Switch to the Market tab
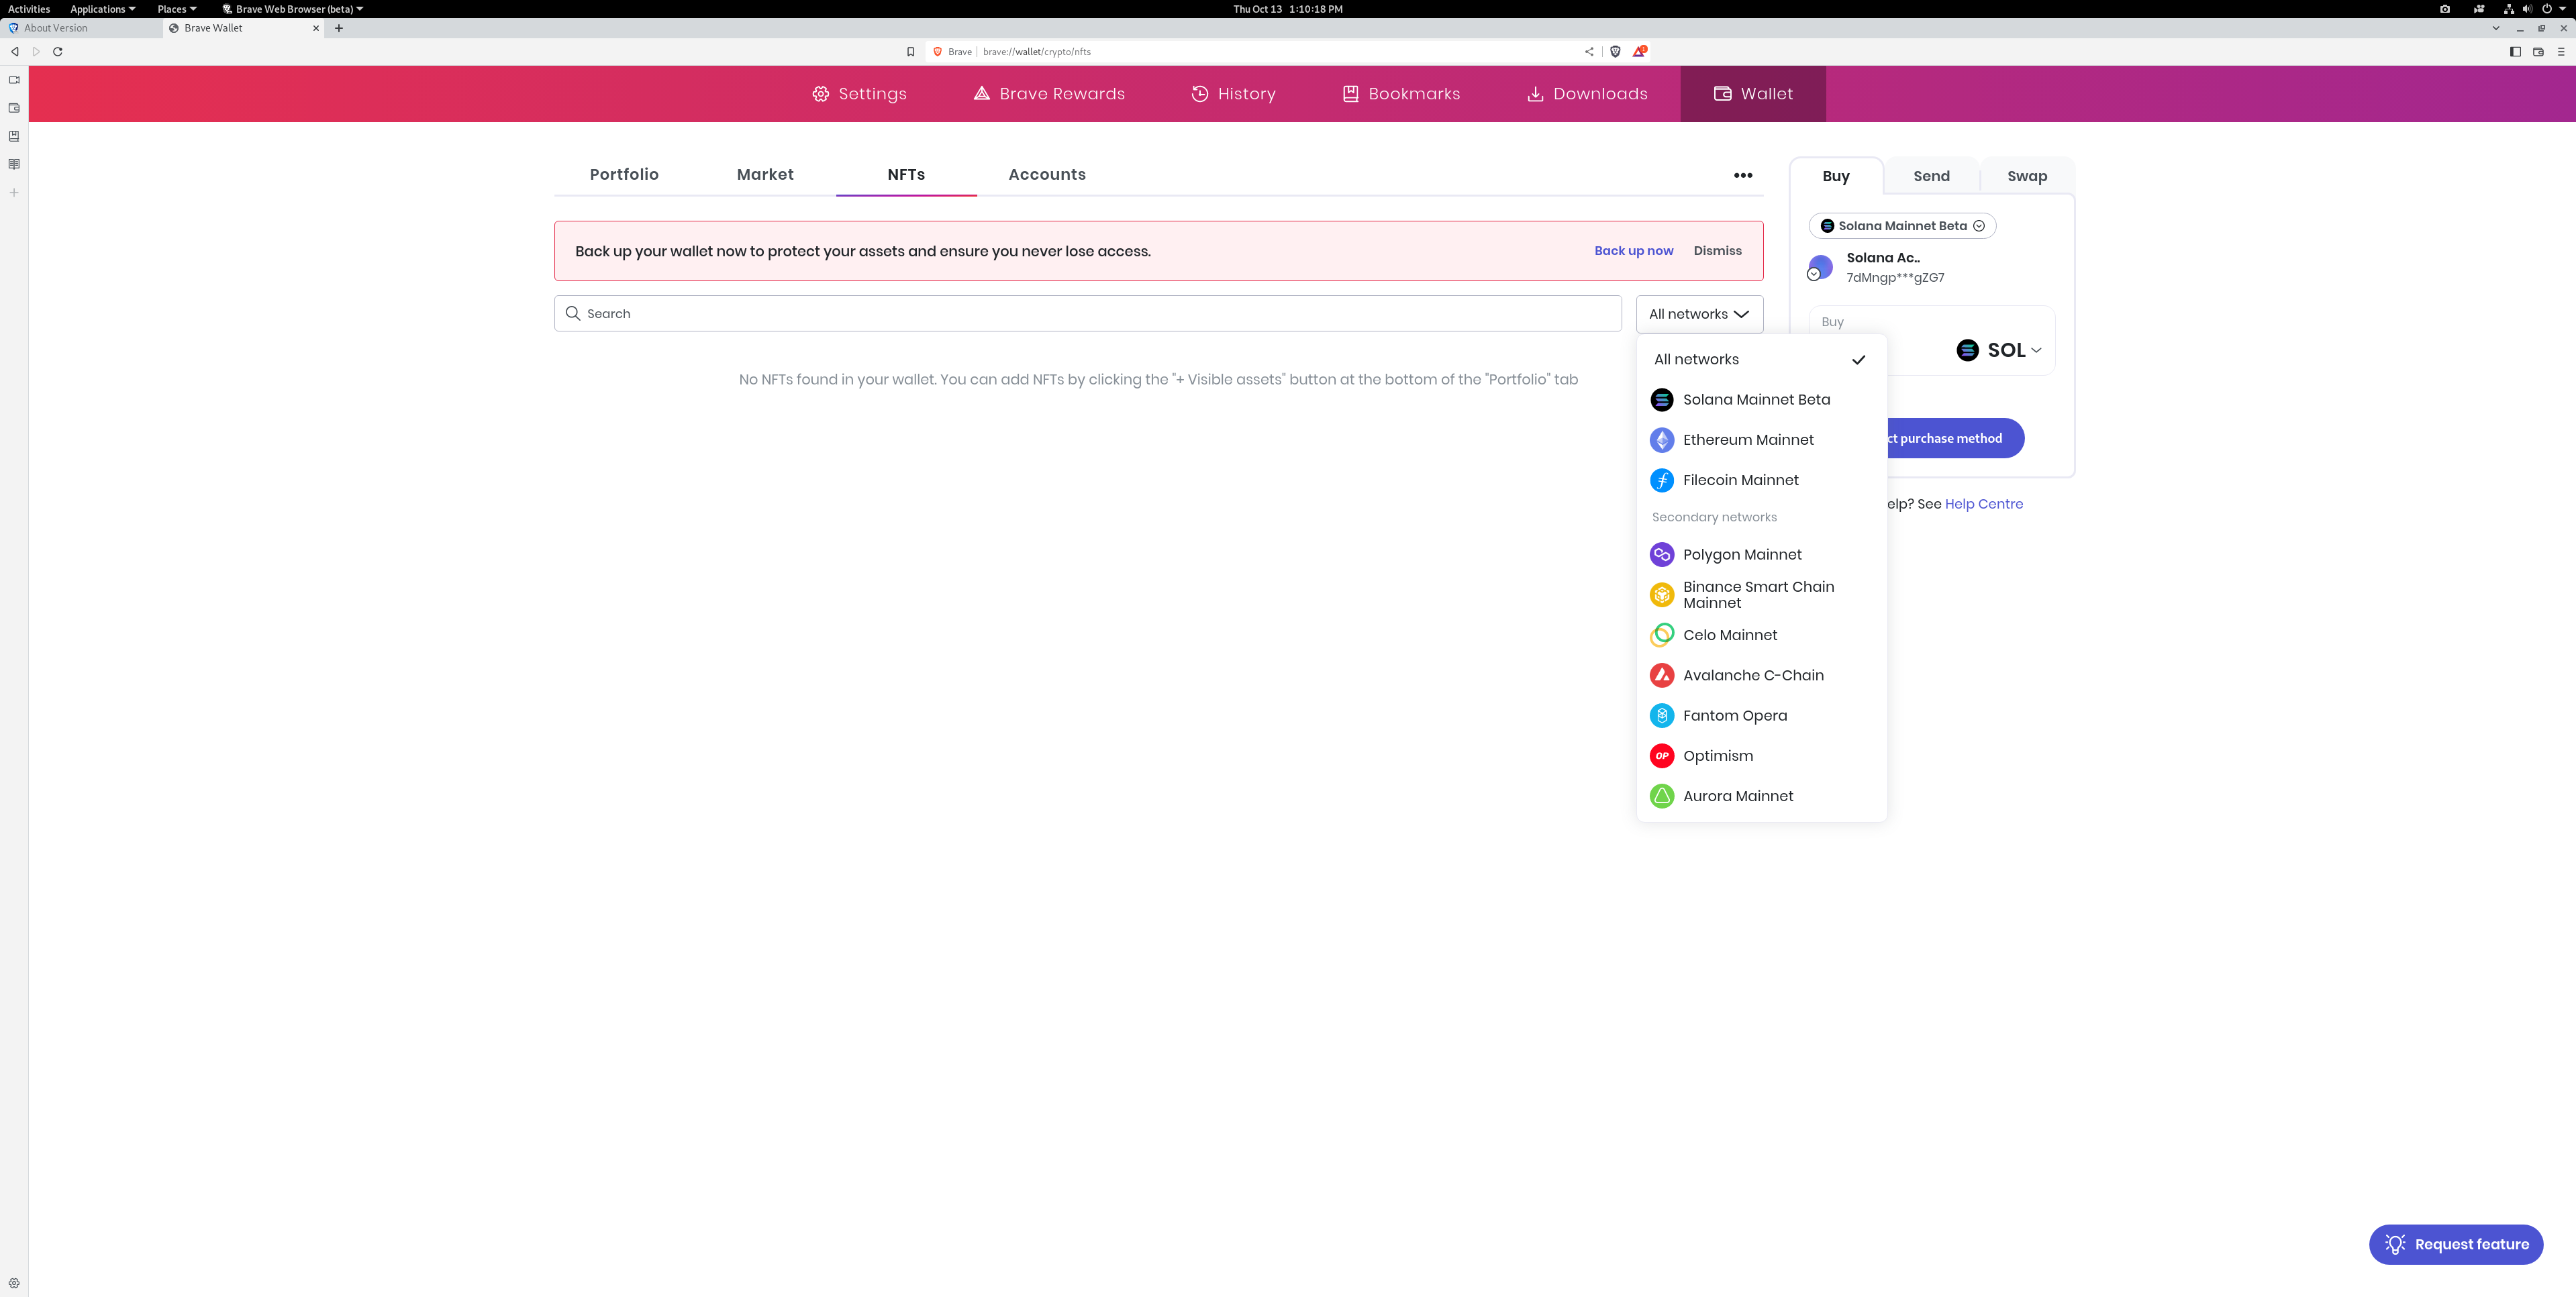2576x1297 pixels. (765, 174)
